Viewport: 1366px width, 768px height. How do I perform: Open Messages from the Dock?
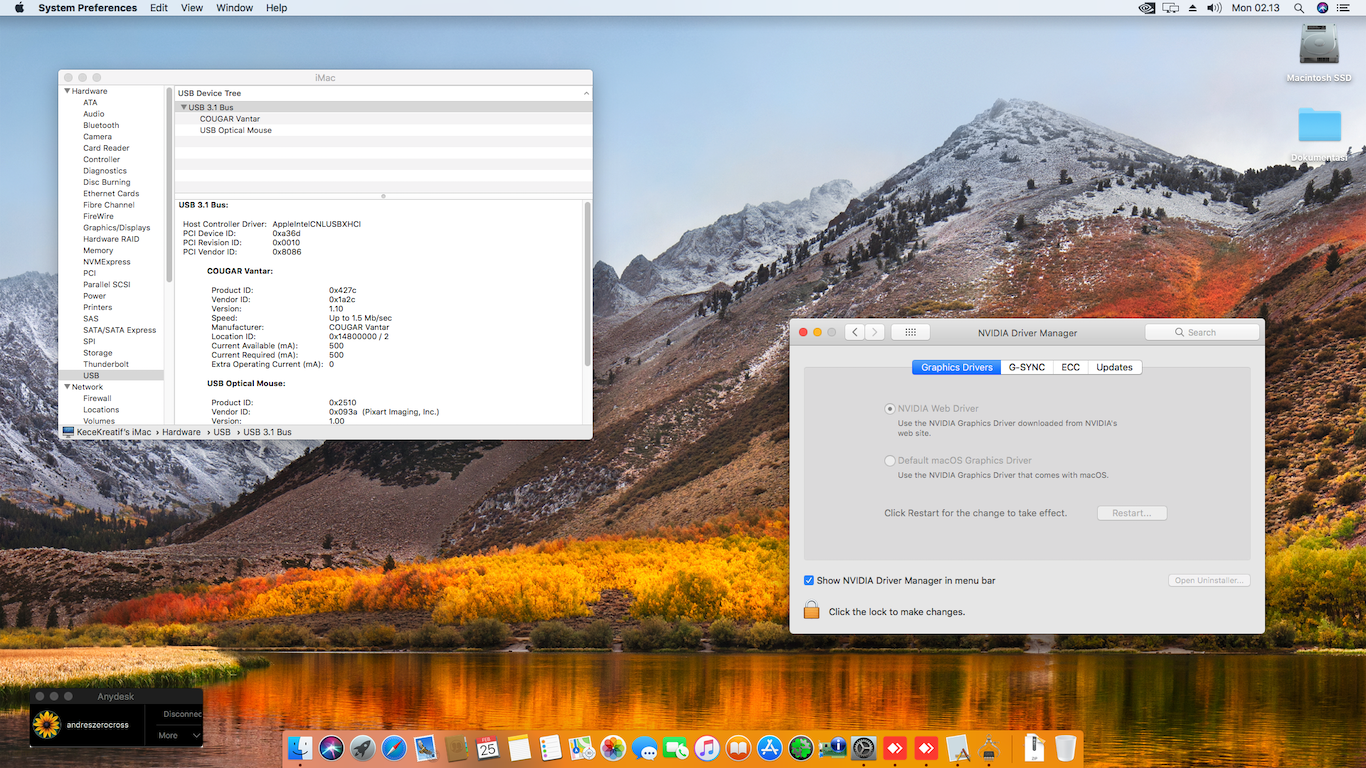click(x=644, y=747)
